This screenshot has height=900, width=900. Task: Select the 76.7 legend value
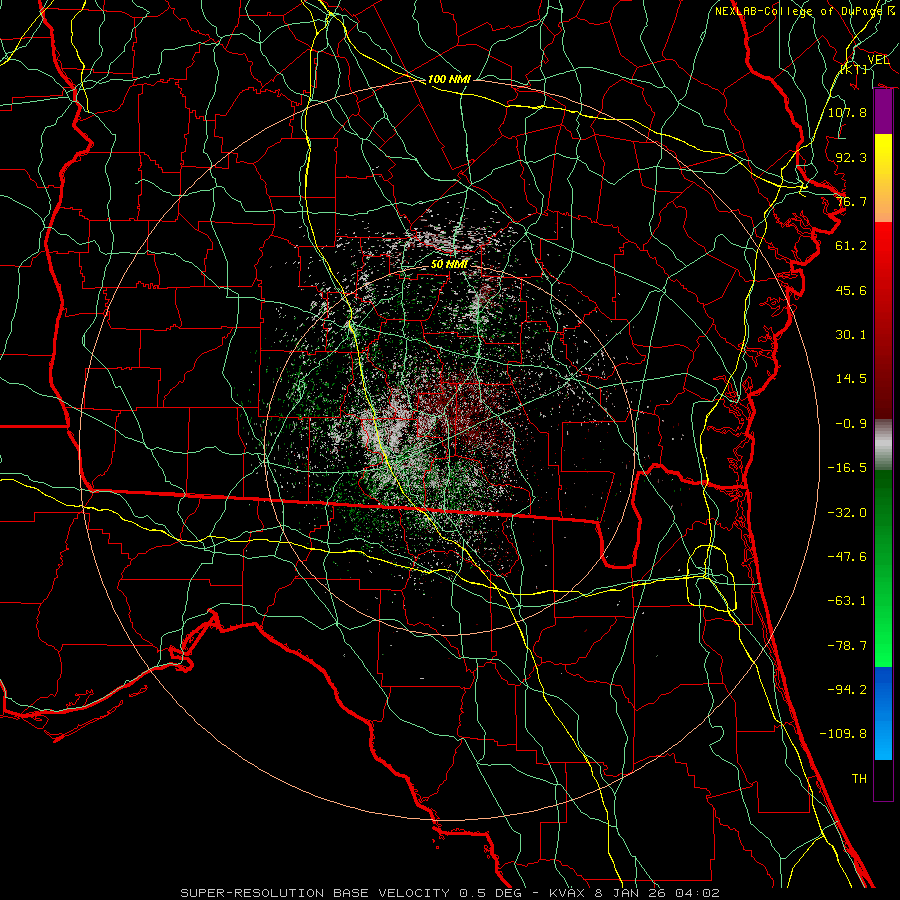[851, 201]
